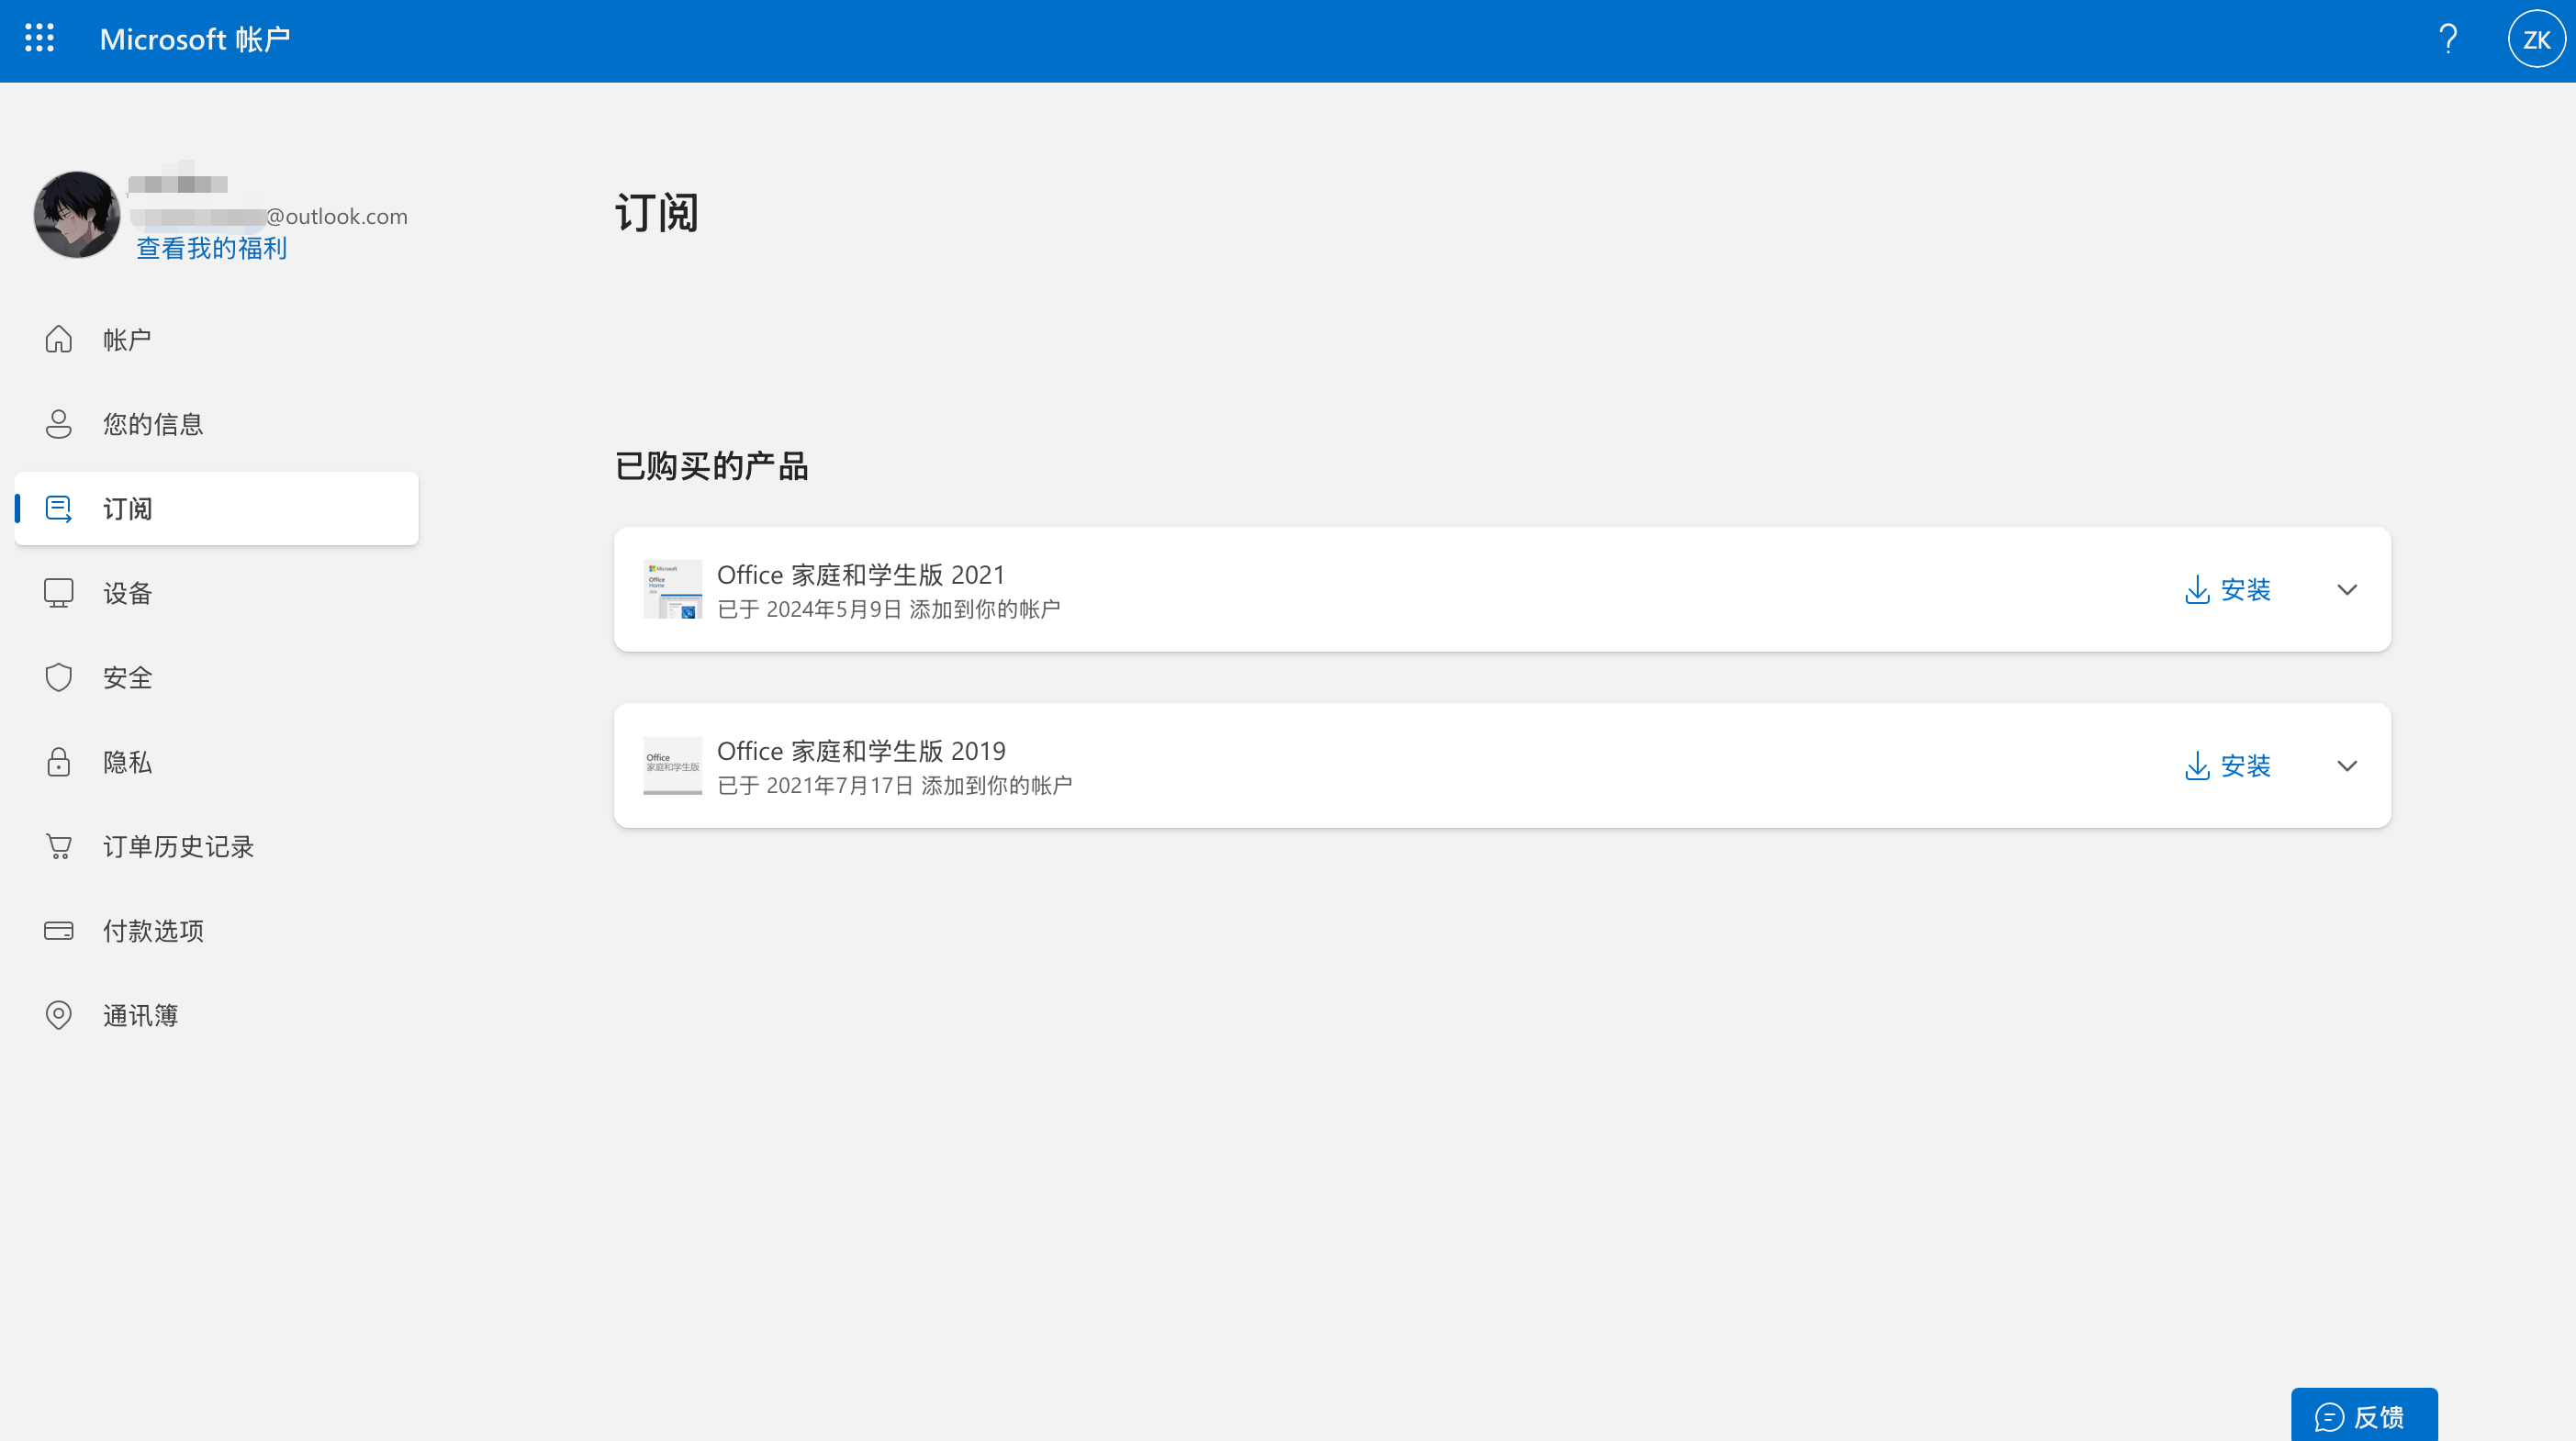
Task: Click the Office 2021 product box thumbnail
Action: [x=672, y=589]
